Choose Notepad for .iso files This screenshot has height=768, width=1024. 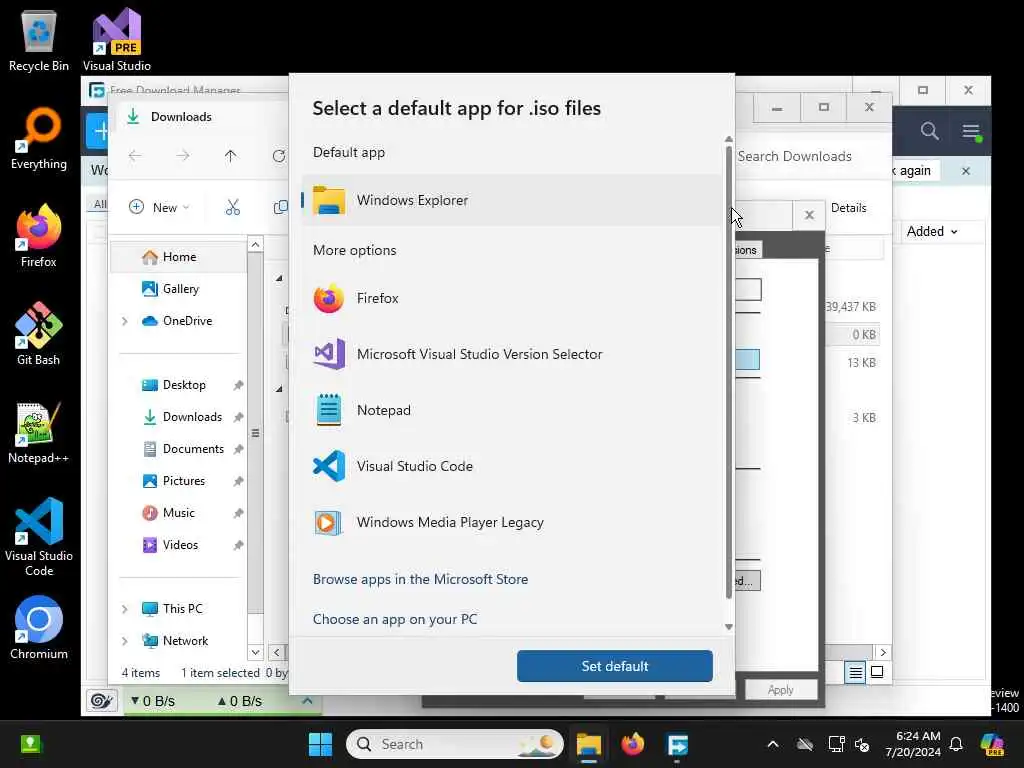click(511, 410)
